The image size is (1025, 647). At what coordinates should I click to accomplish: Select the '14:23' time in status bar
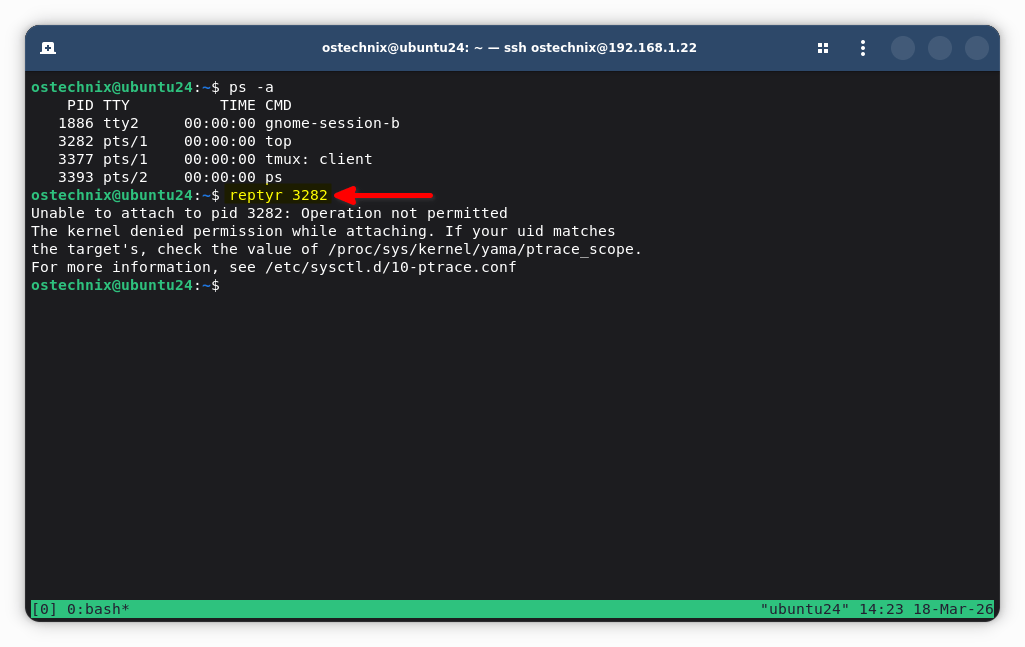pos(881,609)
